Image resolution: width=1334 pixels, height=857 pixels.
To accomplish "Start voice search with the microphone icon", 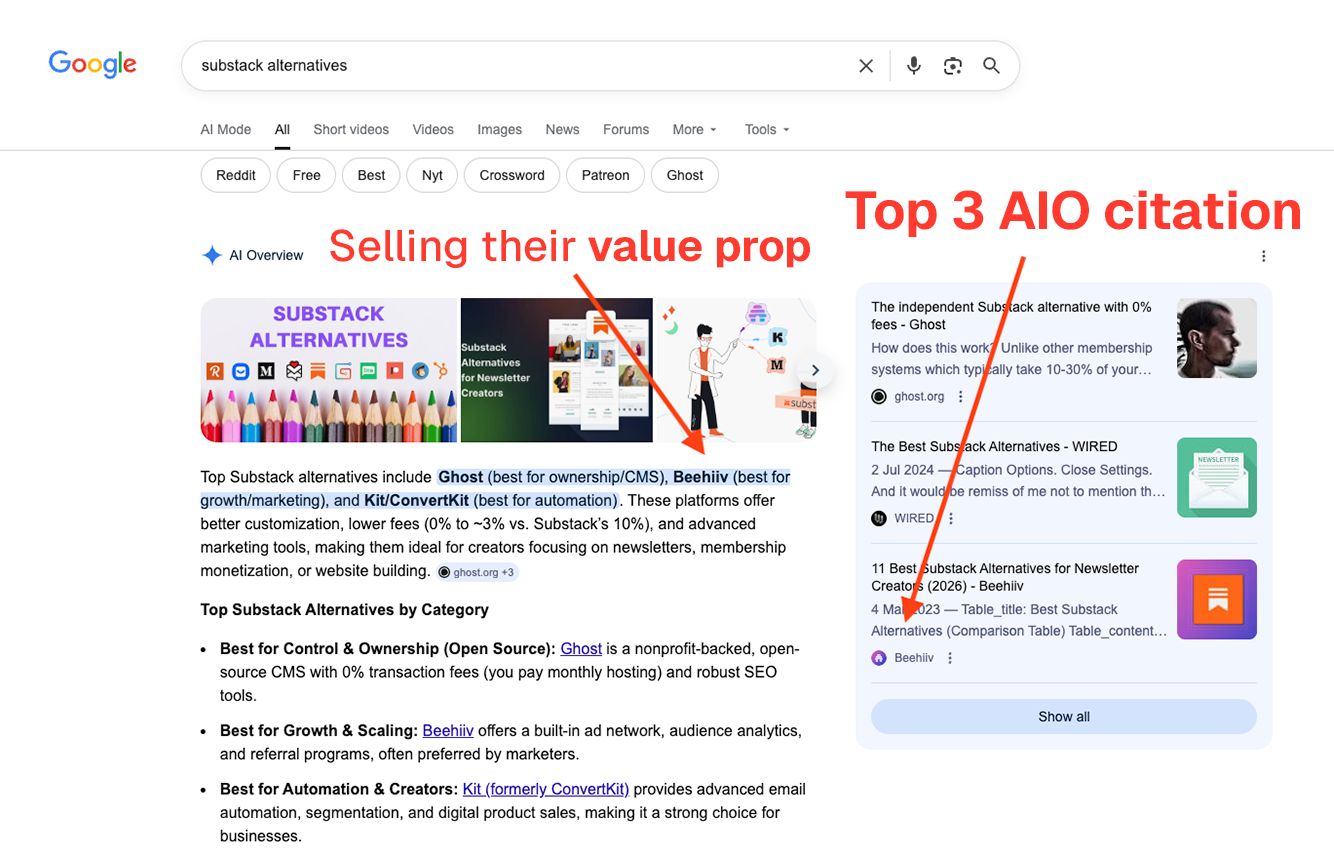I will click(914, 66).
